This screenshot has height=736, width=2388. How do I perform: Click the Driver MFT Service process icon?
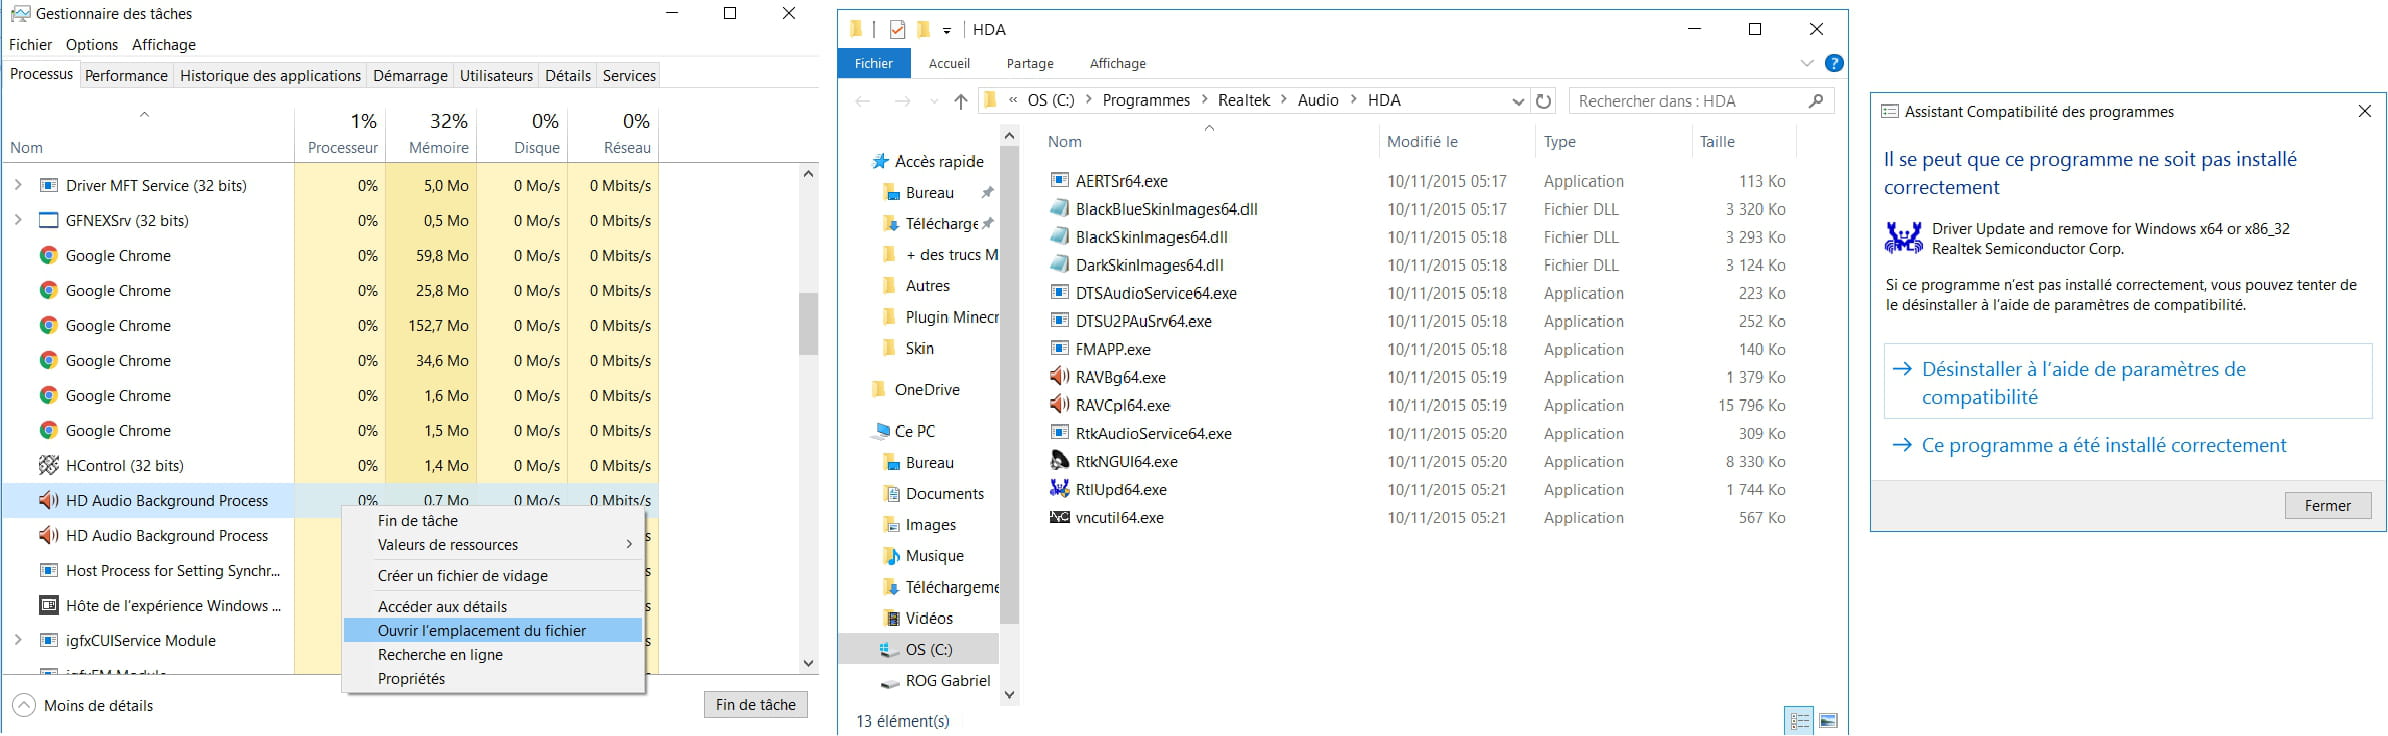(48, 185)
